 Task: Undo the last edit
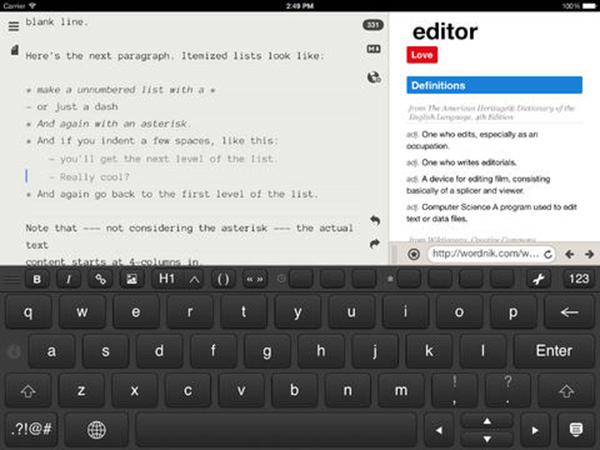tap(375, 220)
